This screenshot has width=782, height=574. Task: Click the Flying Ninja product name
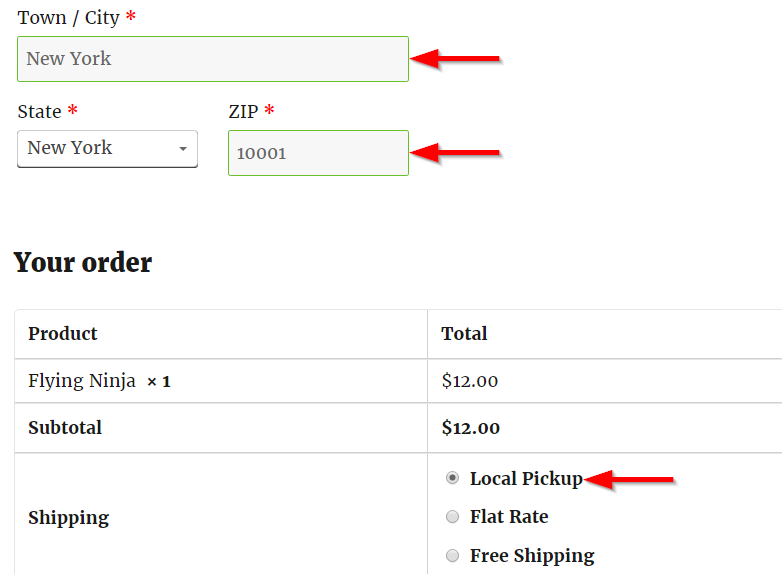coord(81,381)
